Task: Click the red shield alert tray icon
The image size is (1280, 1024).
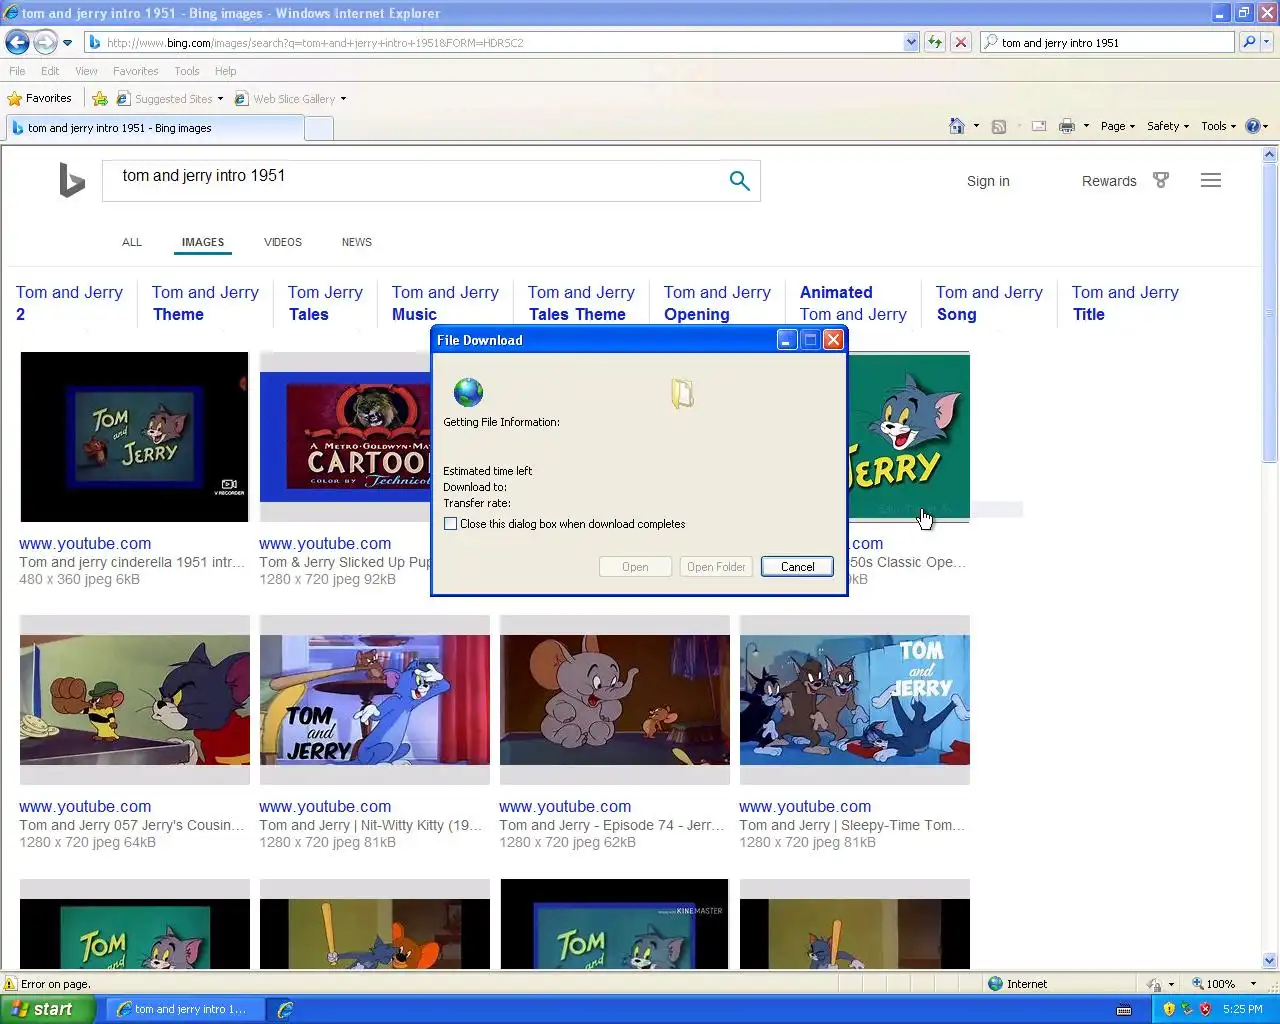Action: tap(1205, 1009)
